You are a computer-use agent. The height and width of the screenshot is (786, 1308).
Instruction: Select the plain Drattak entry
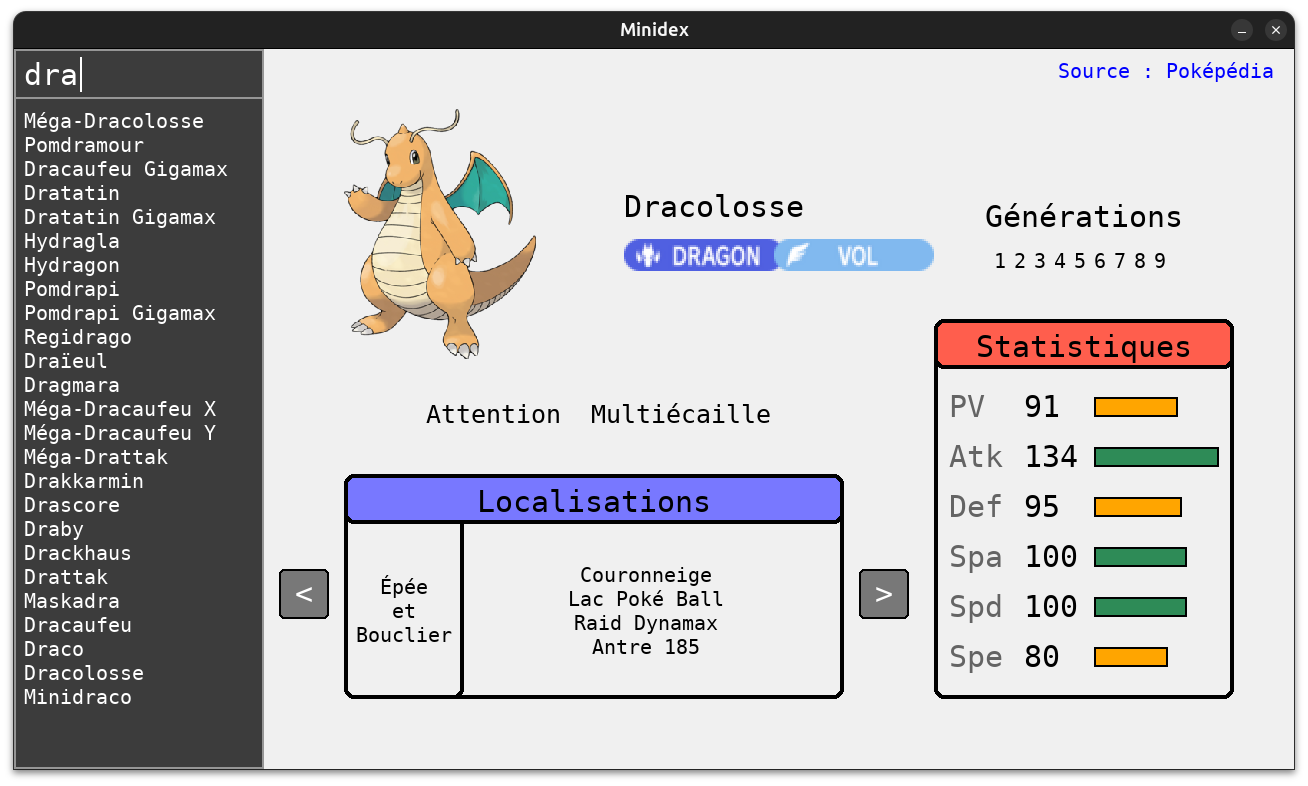[x=66, y=577]
